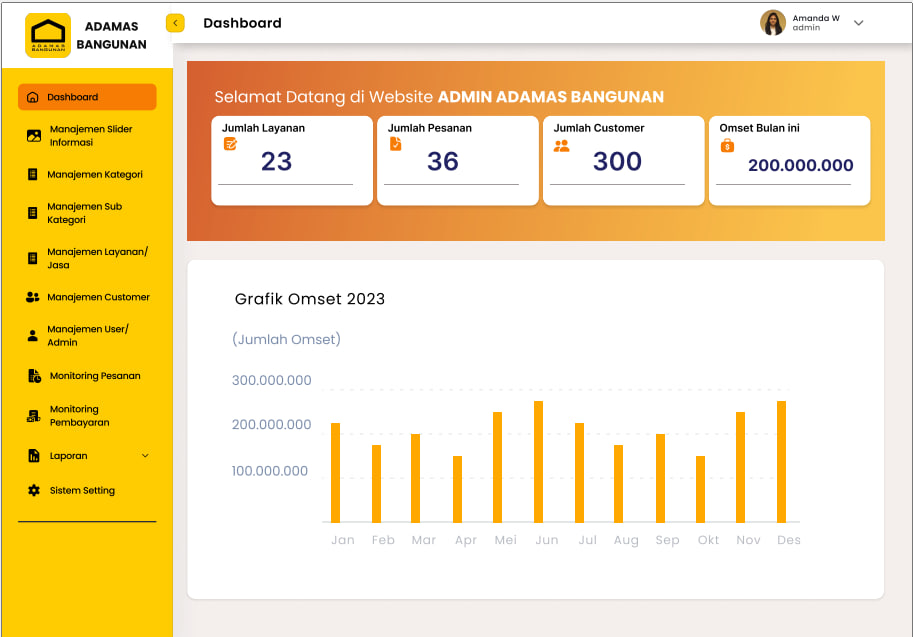
Task: Click the Aug bar in chart
Action: 618,484
